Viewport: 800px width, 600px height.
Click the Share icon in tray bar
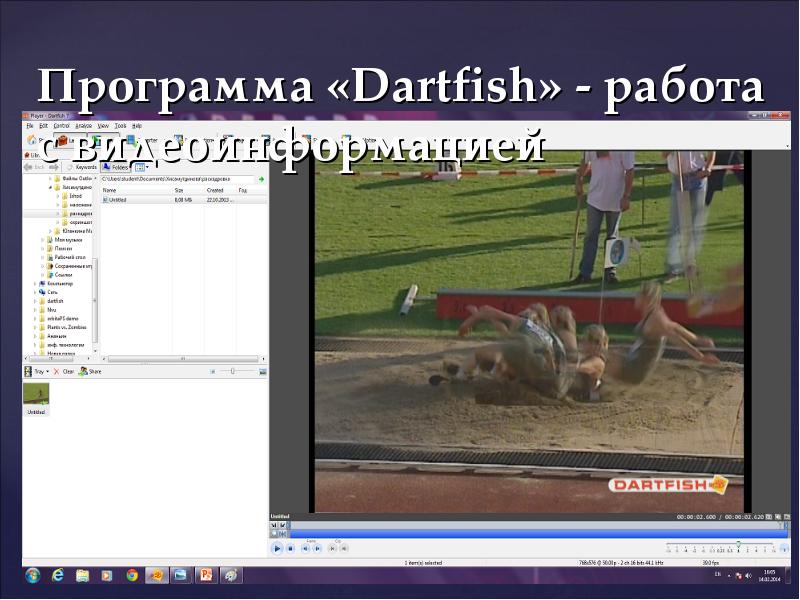(x=83, y=371)
